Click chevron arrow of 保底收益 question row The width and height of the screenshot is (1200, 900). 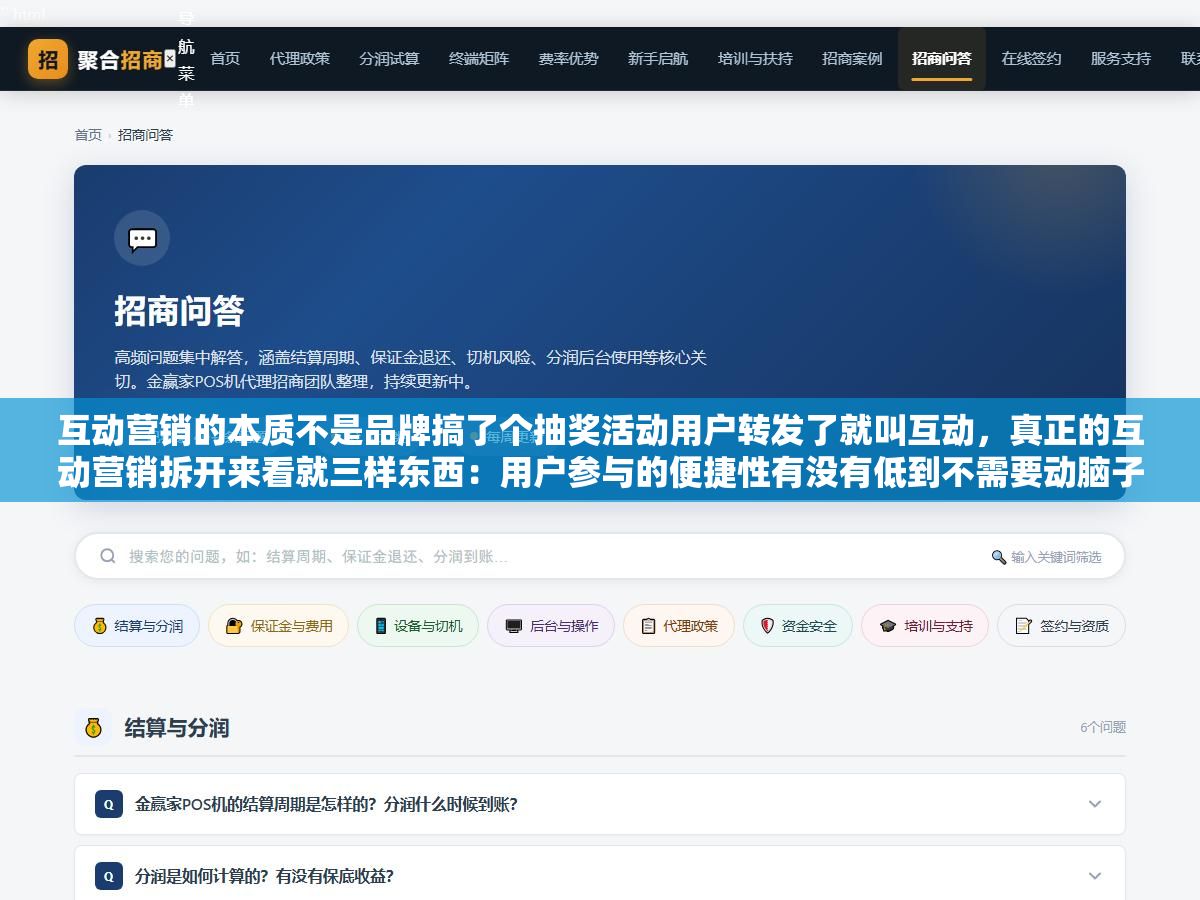pyautogui.click(x=1095, y=876)
